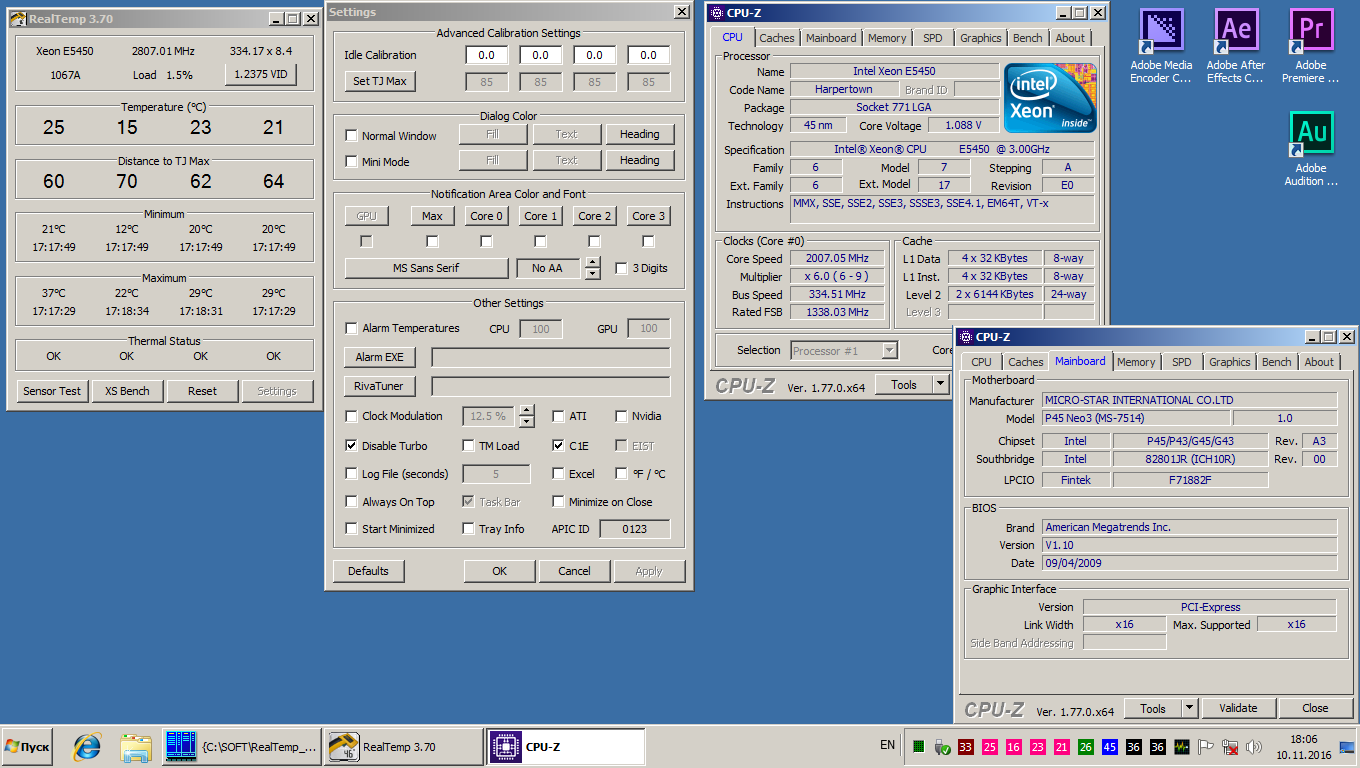Viewport: 1360px width, 768px height.
Task: Open the Adobe Media Encoder desktop shortcut
Action: tap(1161, 46)
